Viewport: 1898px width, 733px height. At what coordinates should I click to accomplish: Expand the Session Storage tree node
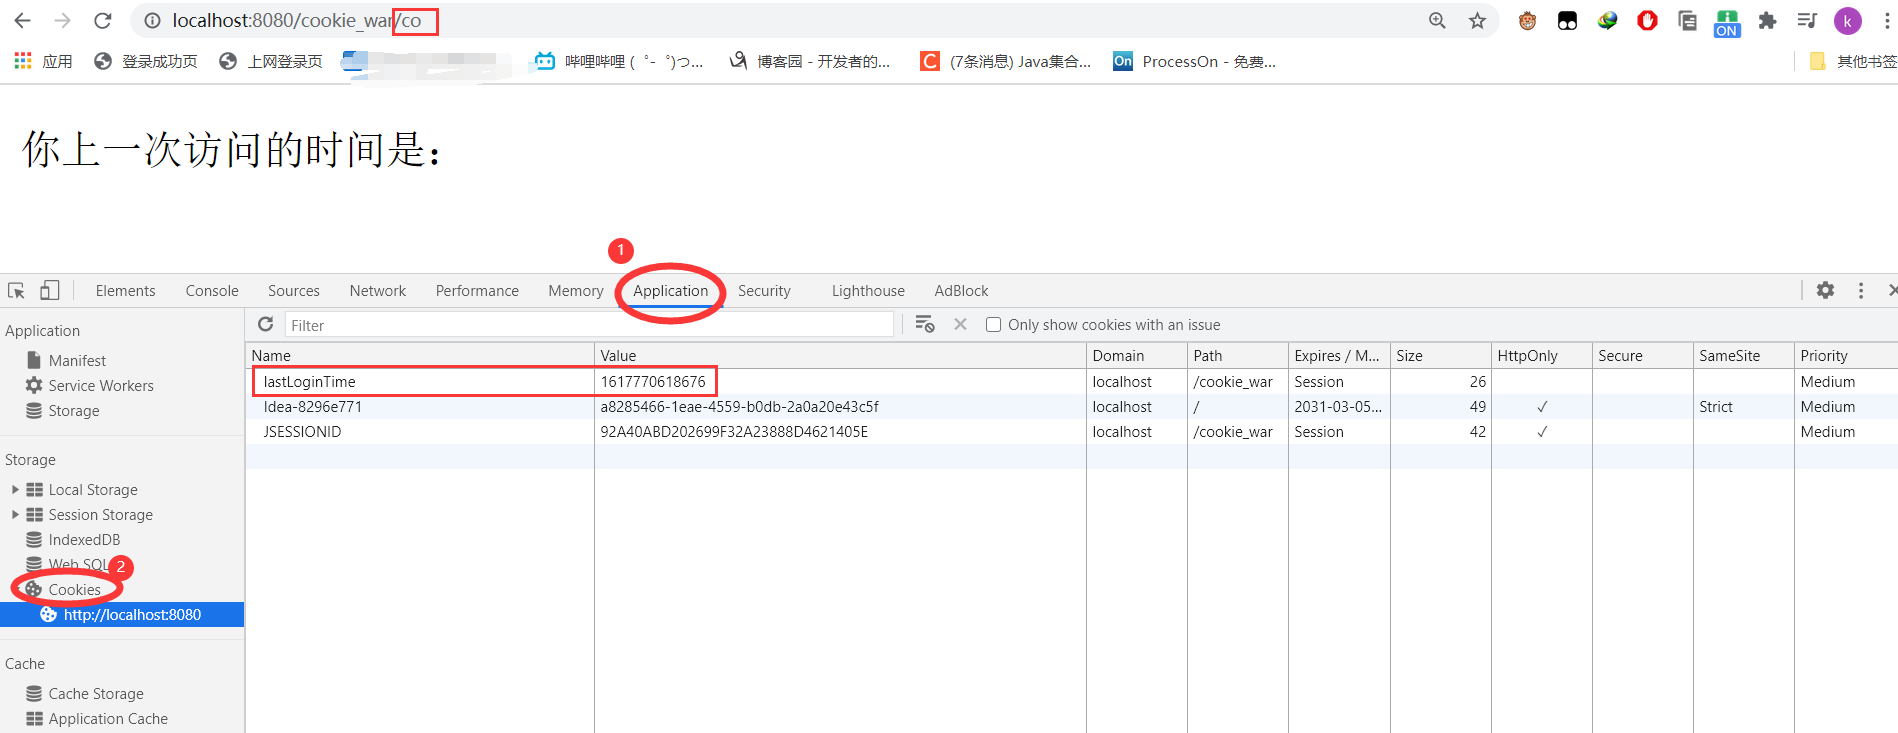(x=15, y=515)
